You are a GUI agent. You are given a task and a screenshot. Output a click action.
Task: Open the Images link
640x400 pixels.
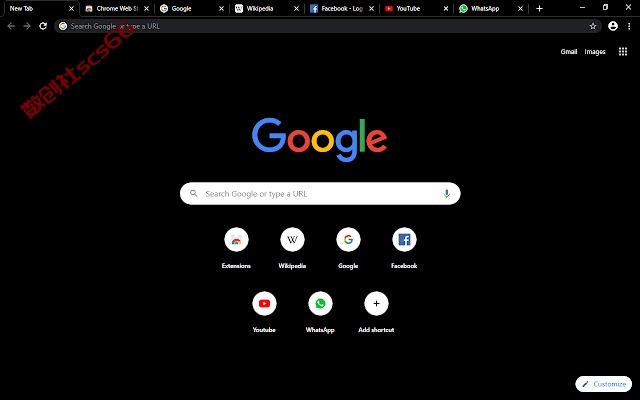[x=595, y=52]
